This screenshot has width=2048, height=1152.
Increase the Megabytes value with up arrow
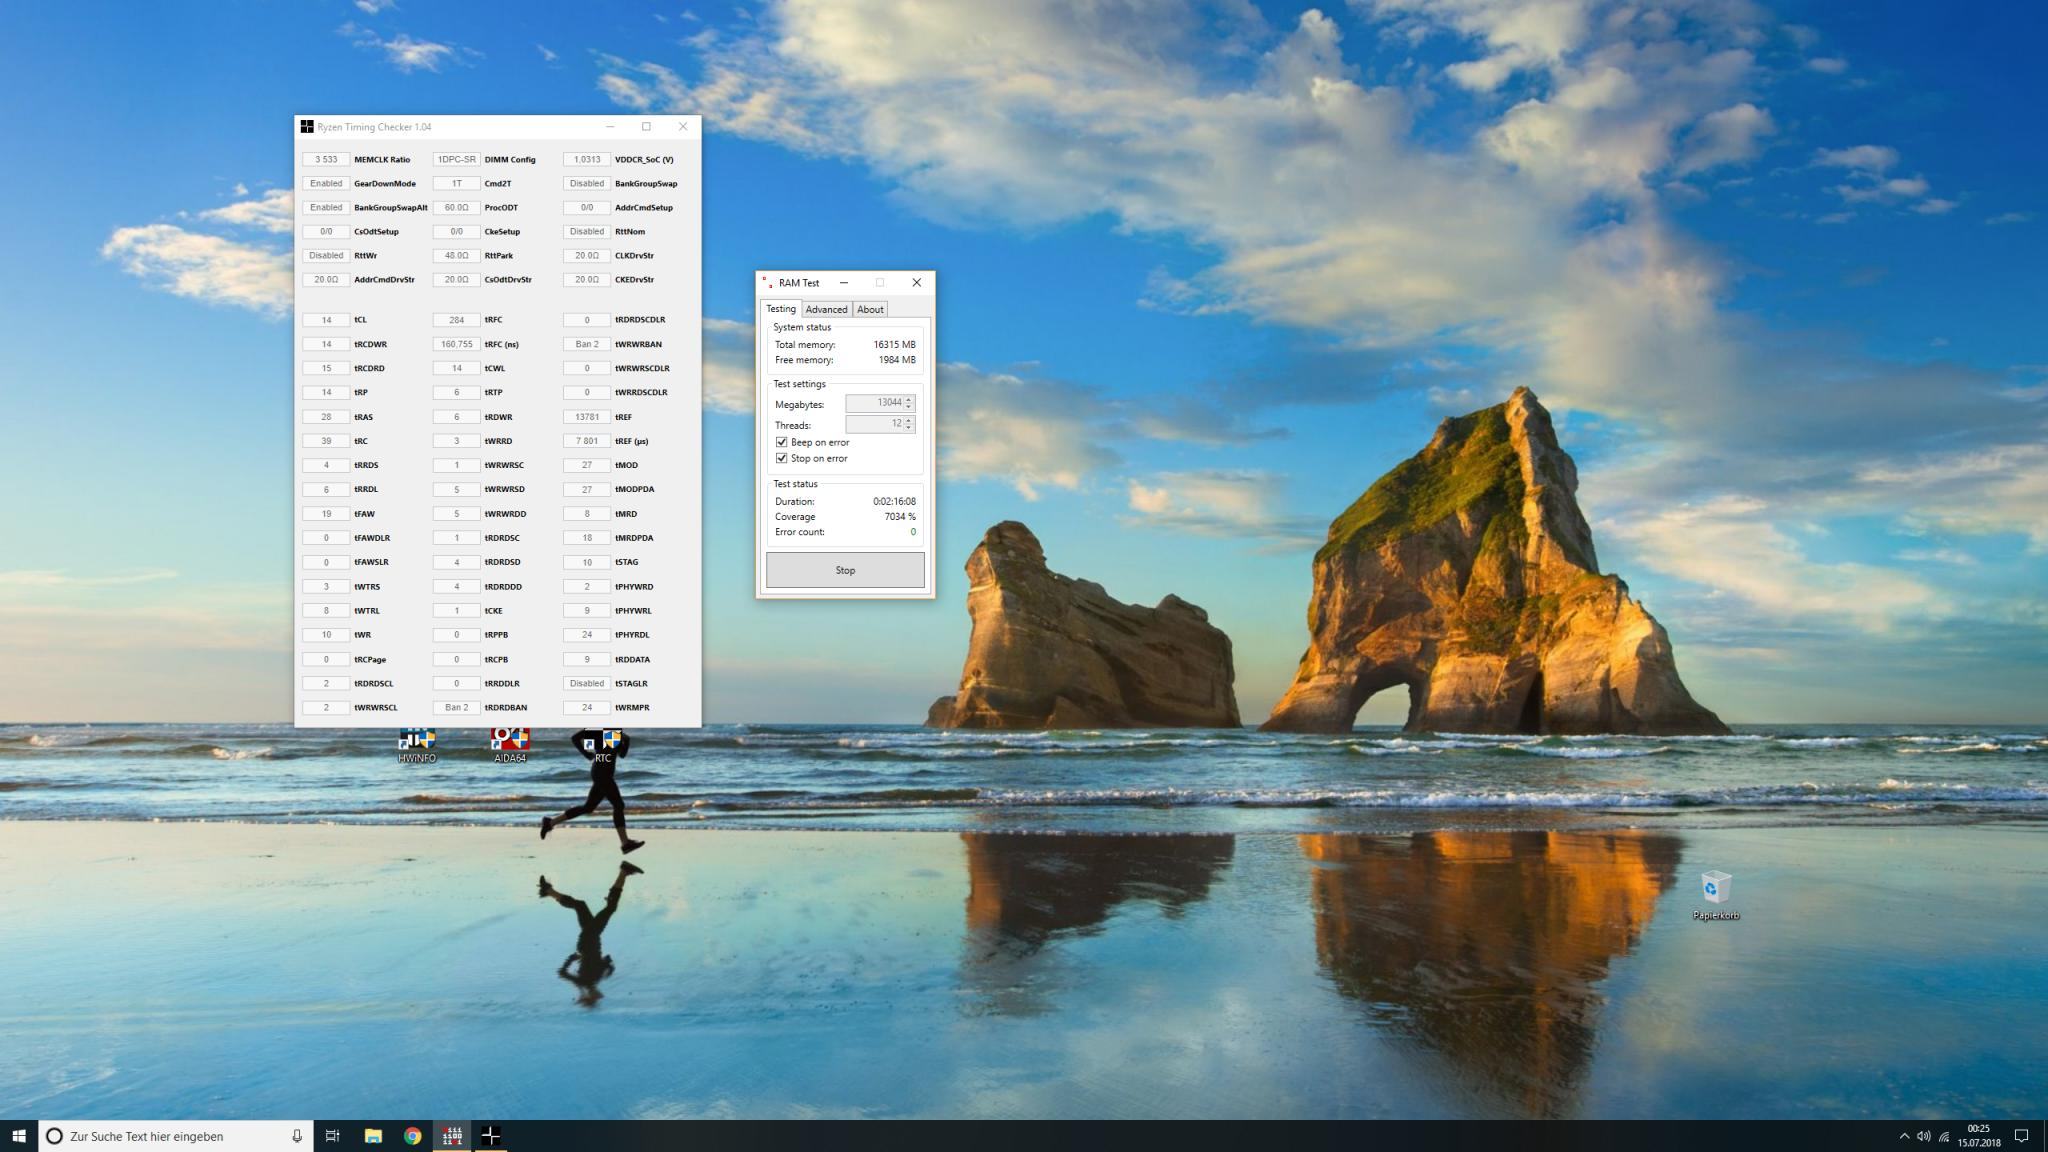pos(909,399)
